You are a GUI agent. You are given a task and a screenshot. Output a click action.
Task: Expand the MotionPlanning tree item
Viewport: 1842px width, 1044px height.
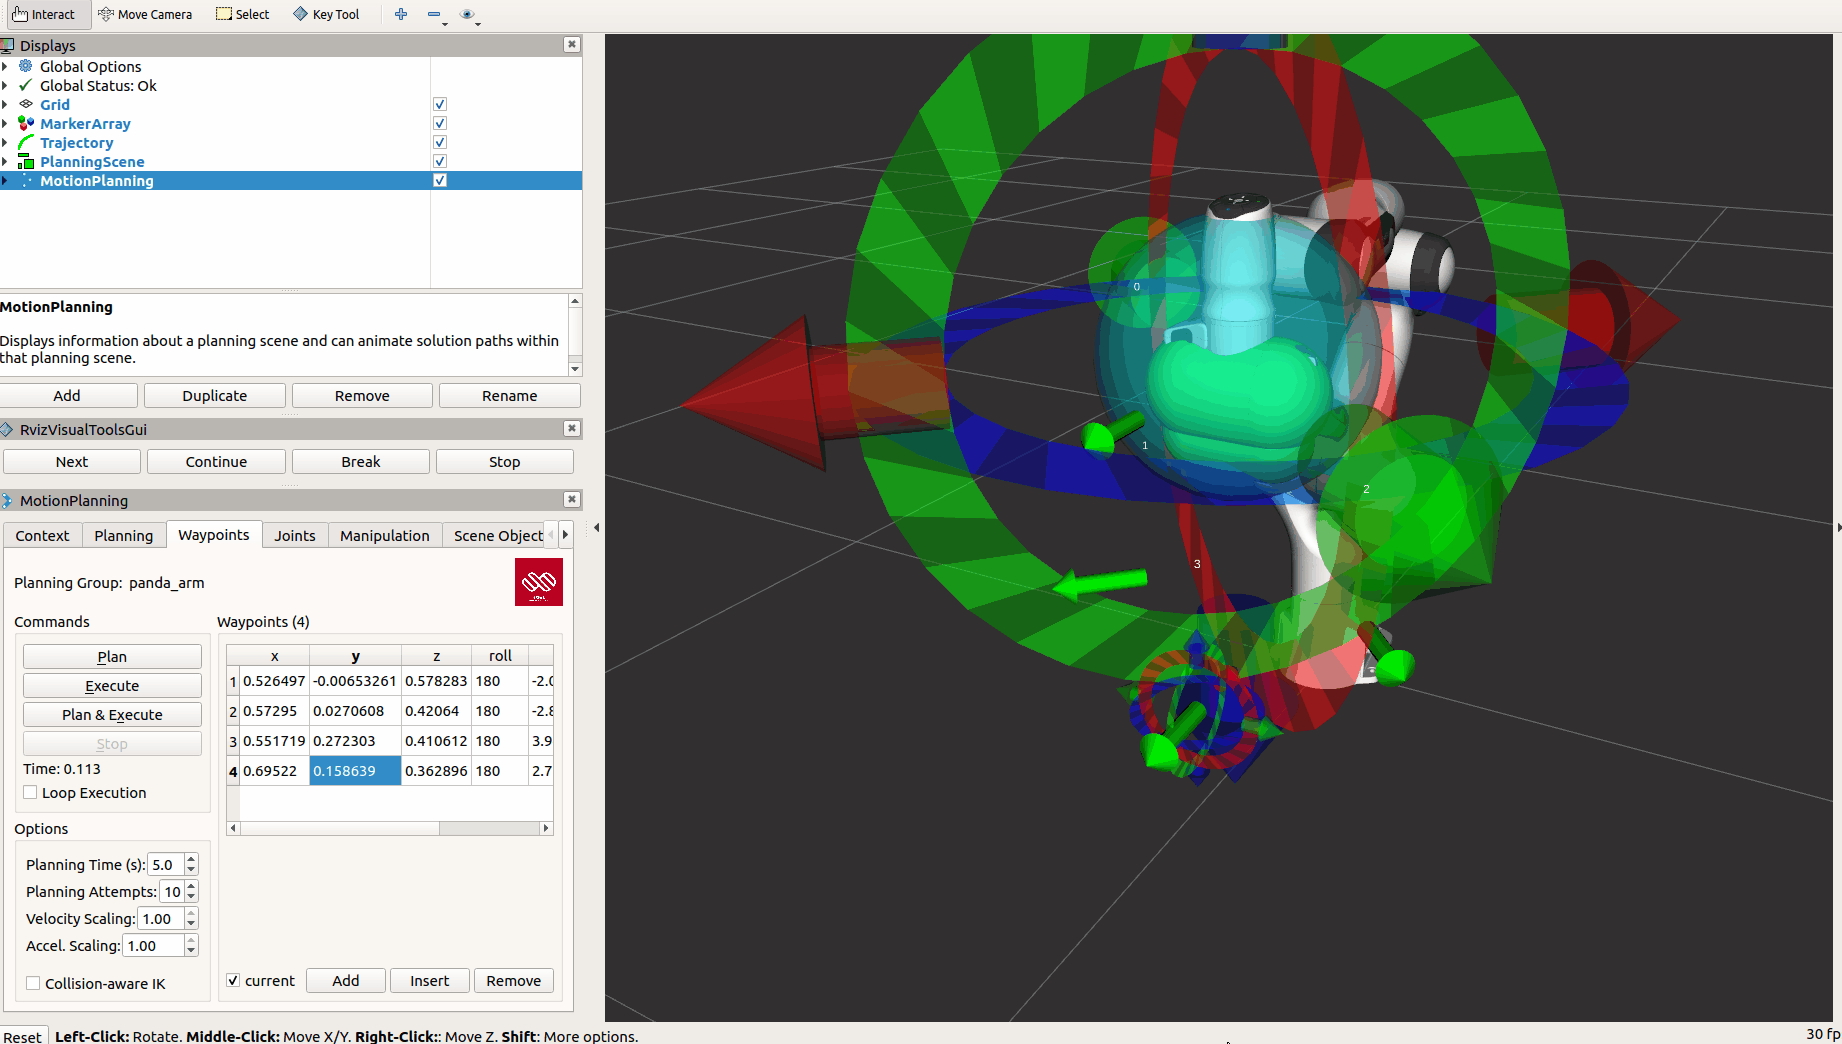click(5, 180)
